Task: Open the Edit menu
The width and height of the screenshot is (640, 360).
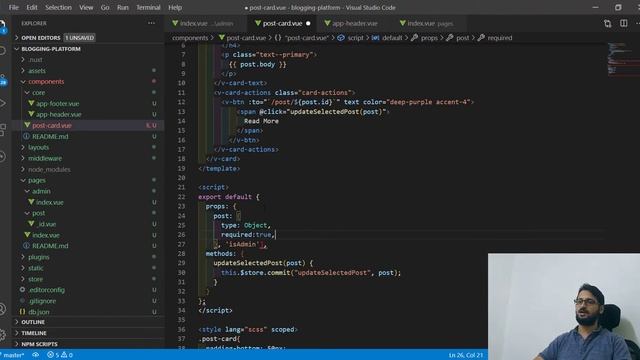Action: pos(31,7)
